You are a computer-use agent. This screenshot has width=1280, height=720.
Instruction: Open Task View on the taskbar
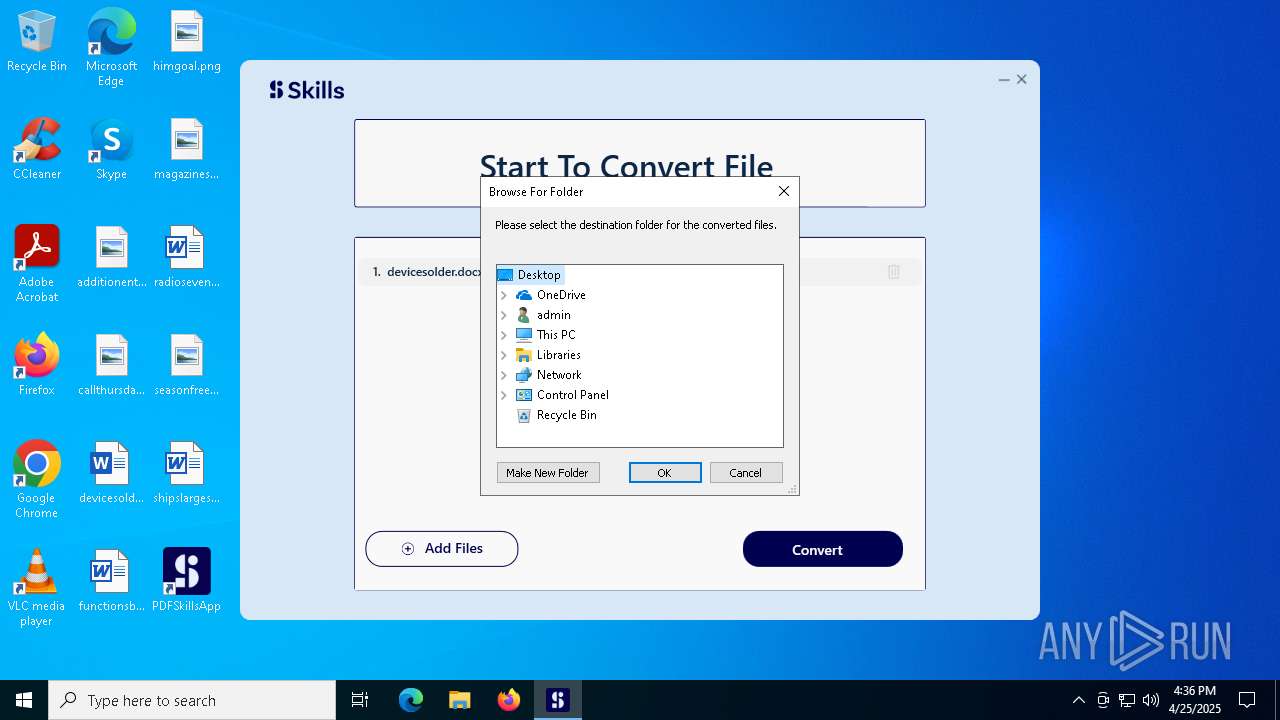[x=360, y=700]
